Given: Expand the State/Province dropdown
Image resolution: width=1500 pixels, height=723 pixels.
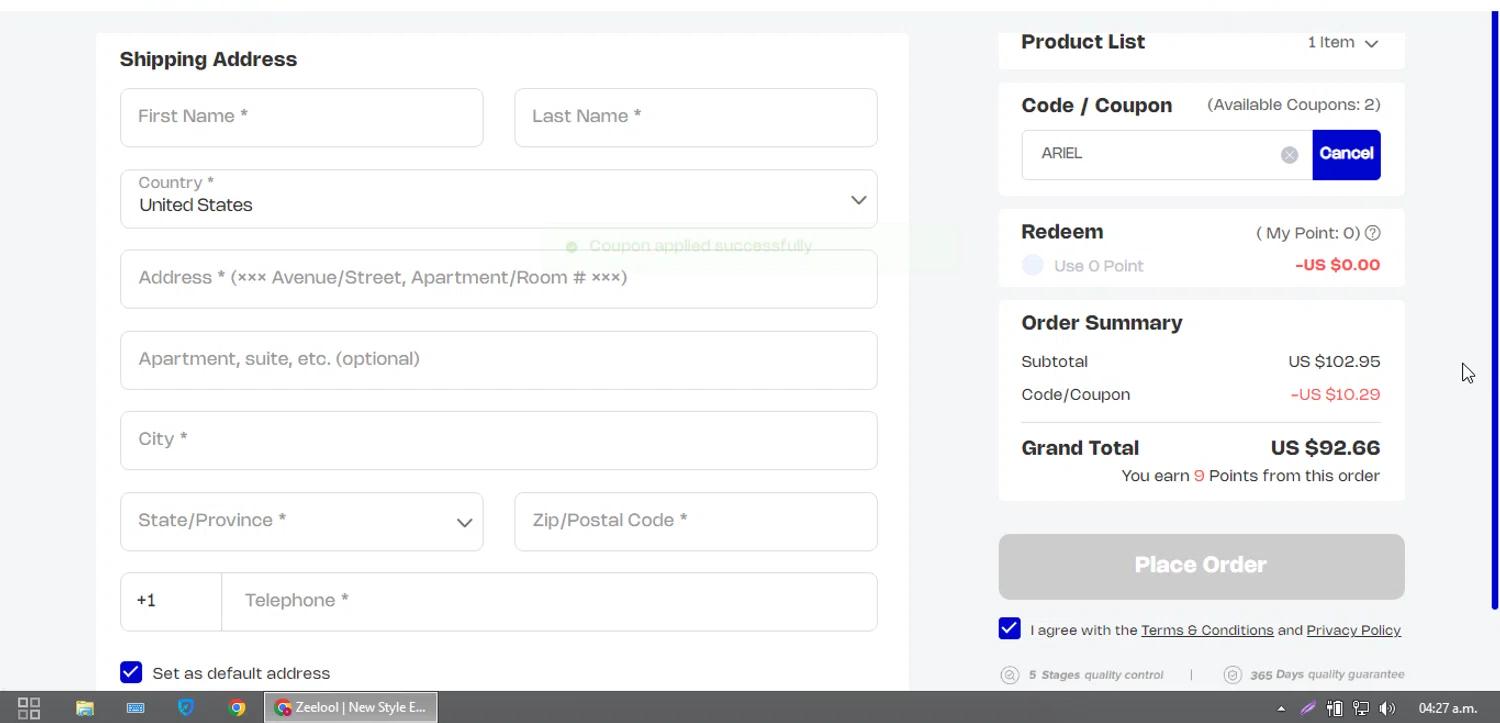Looking at the screenshot, I should pos(301,521).
